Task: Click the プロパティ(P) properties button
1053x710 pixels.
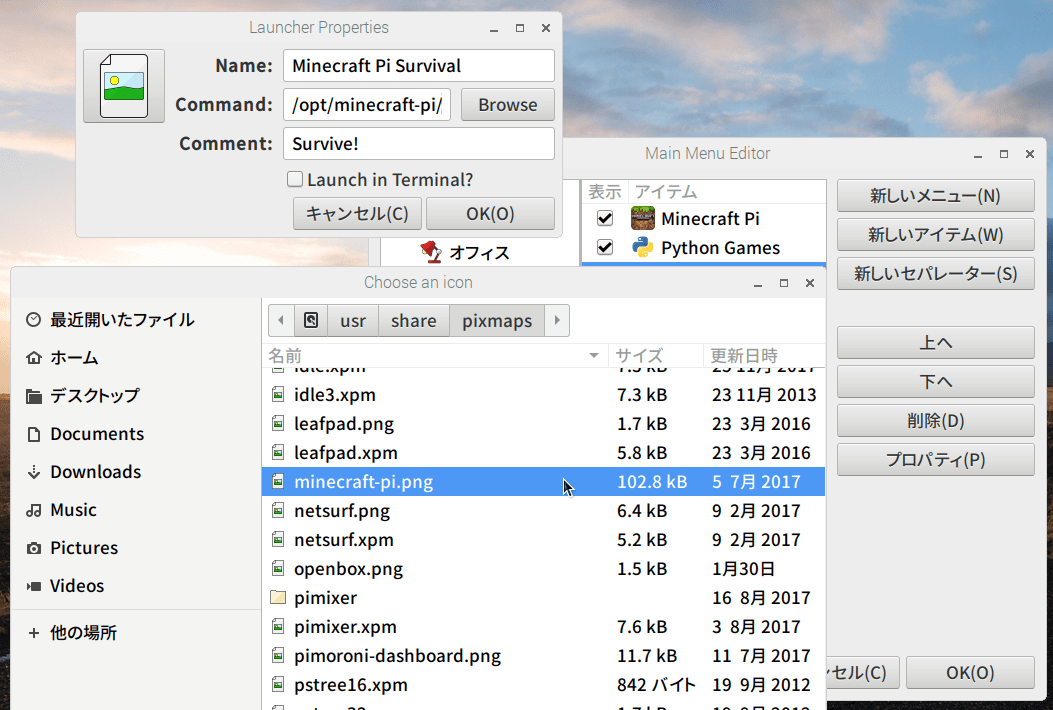Action: coord(935,459)
